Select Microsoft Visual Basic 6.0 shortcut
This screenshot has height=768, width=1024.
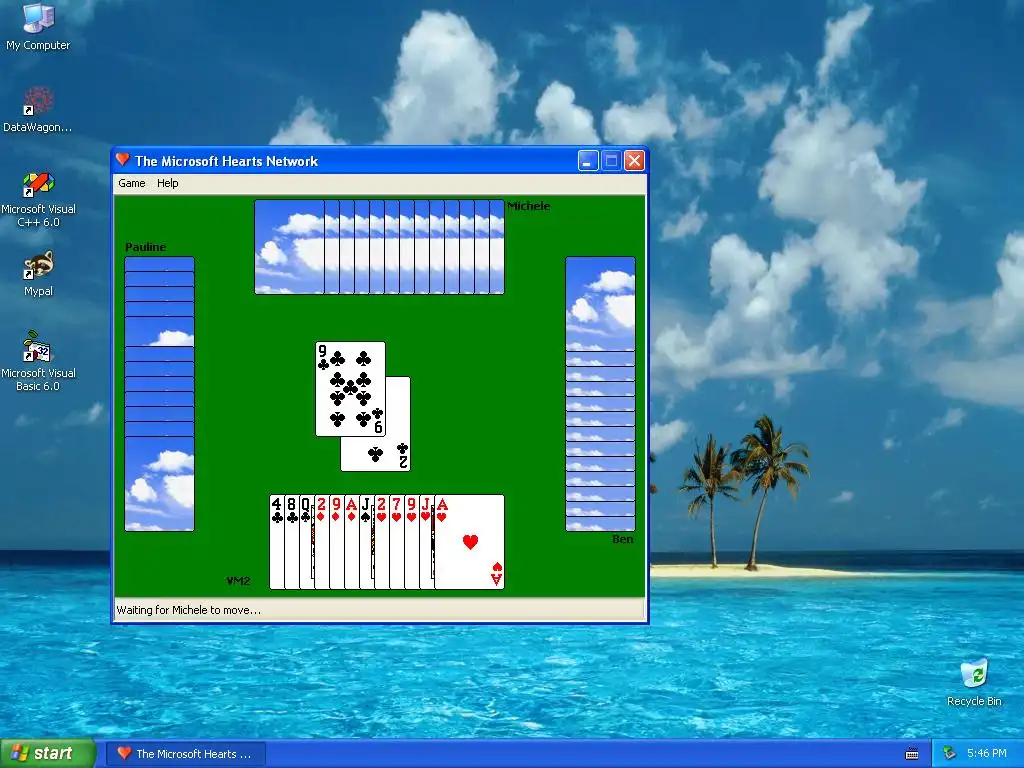38,361
